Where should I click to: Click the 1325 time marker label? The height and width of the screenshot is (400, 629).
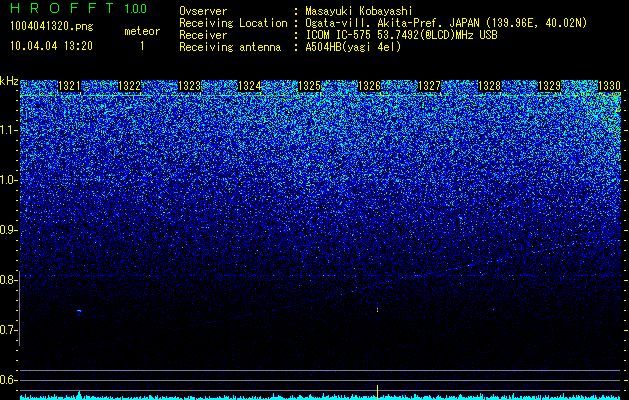tap(310, 86)
